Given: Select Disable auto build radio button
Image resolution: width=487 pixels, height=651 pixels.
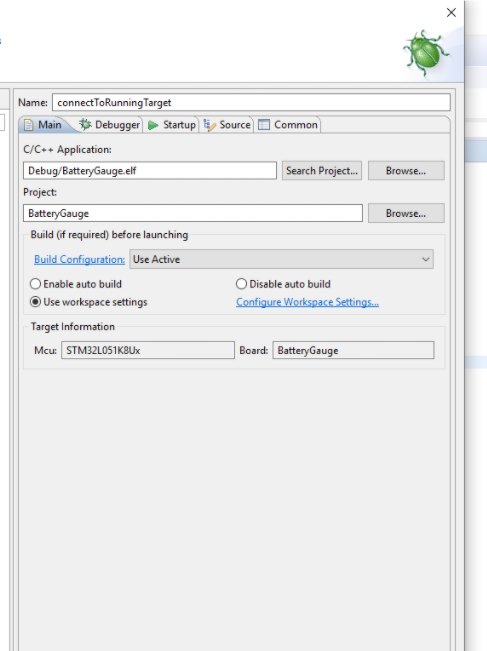Looking at the screenshot, I should coord(241,284).
